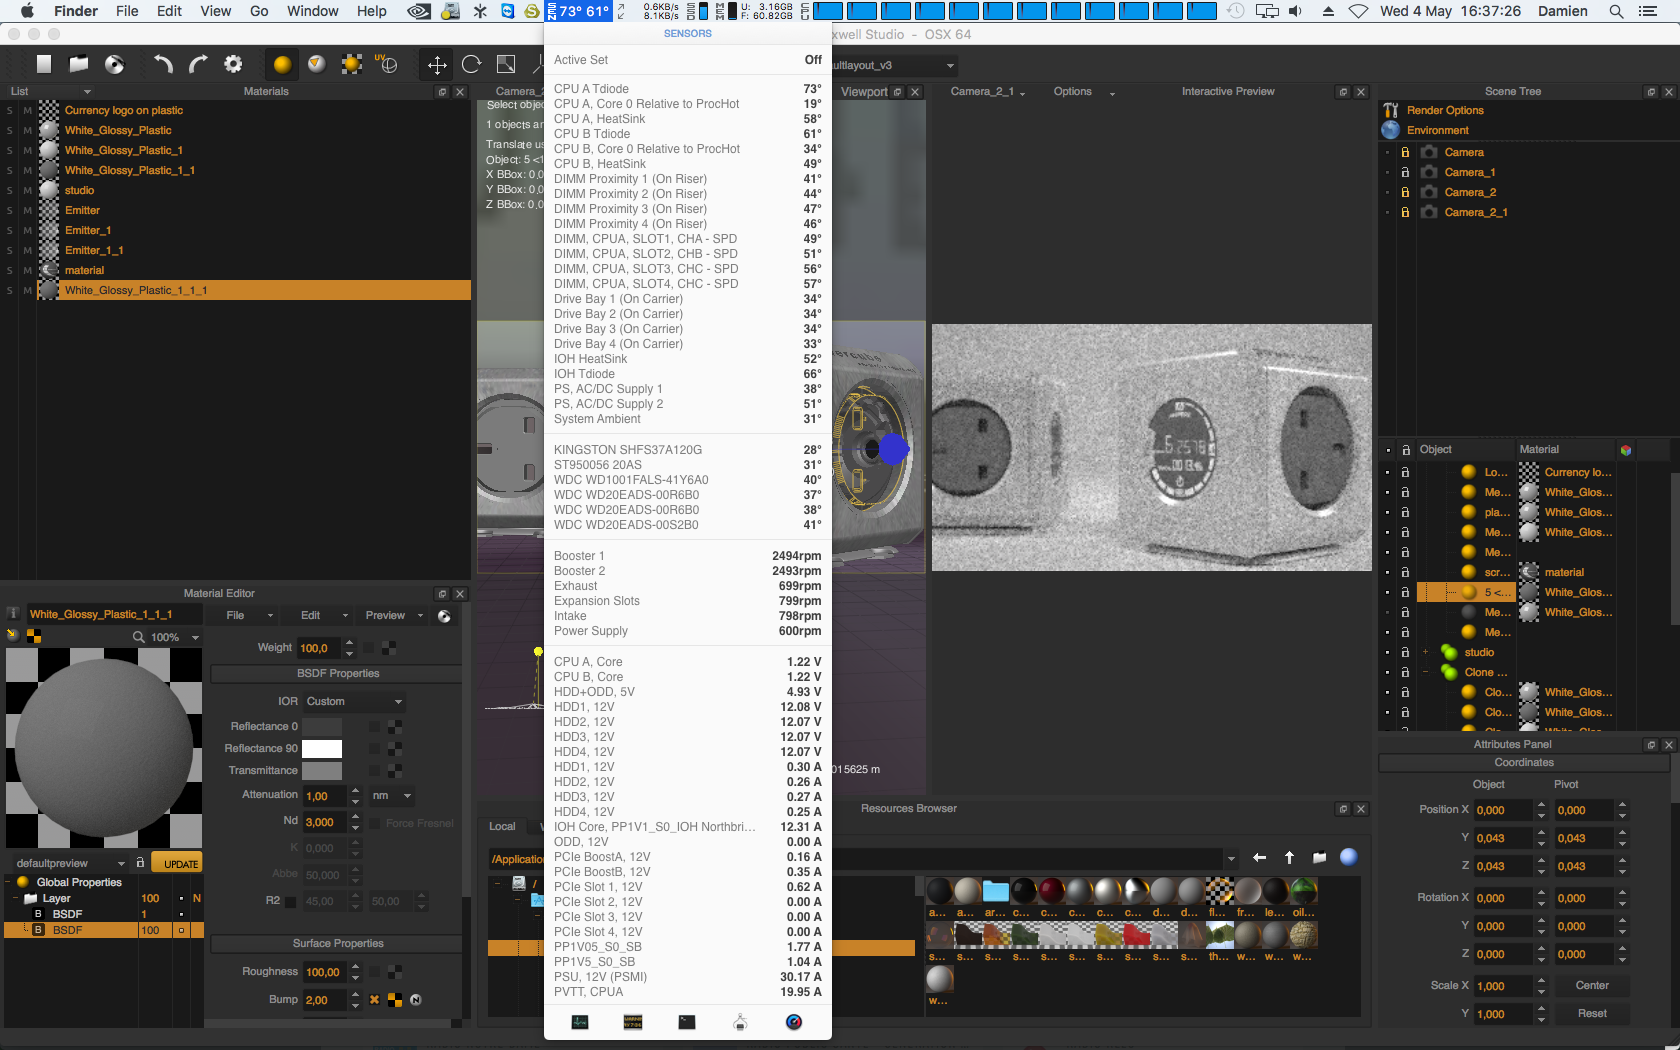Screen dimensions: 1680x1050
Task: Toggle the lock icon beside defaultpreview
Action: [141, 862]
